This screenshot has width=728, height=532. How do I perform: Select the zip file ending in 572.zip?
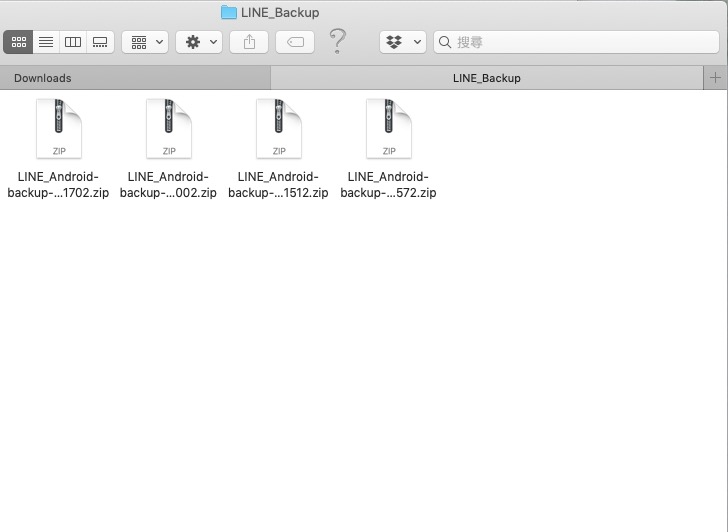389,129
